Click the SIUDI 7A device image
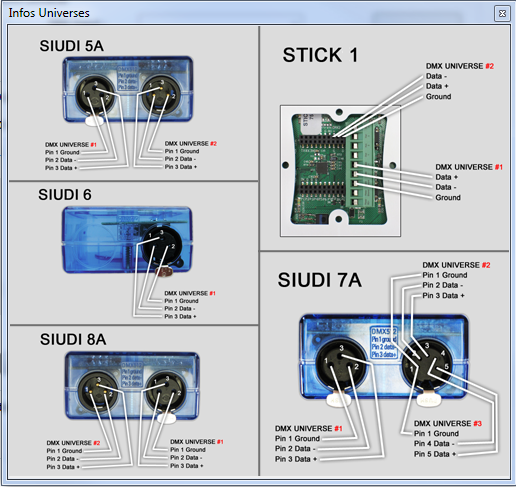The image size is (516, 487). 384,357
